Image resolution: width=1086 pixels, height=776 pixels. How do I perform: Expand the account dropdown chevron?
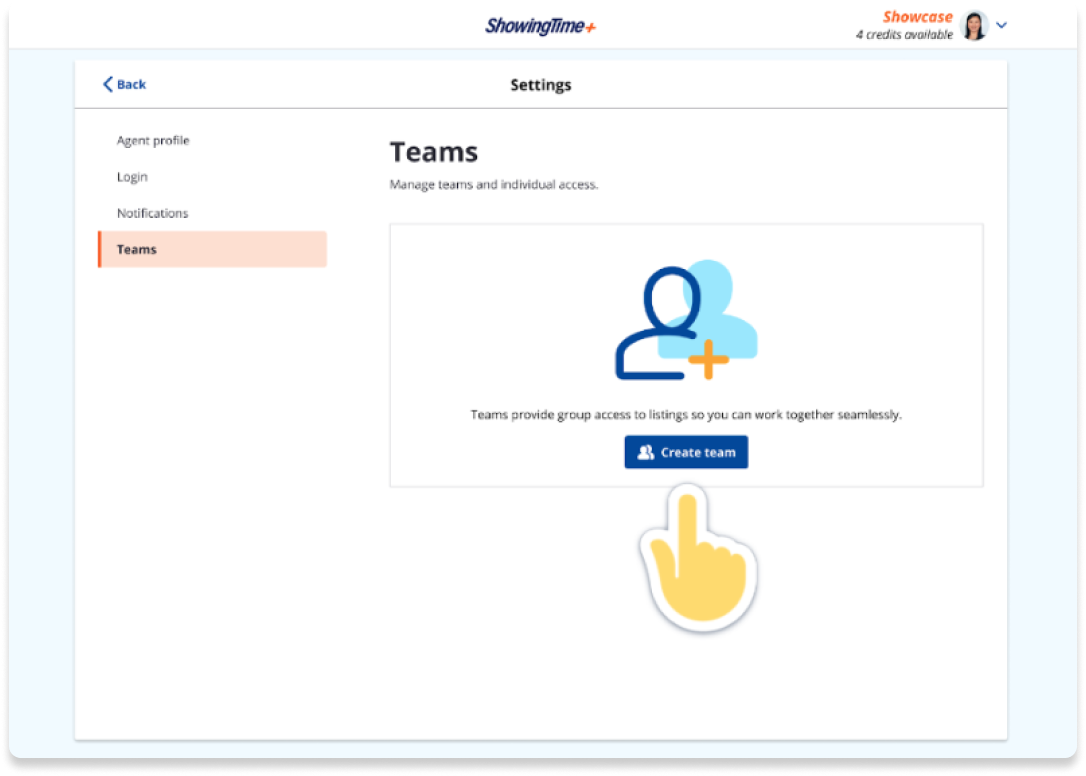point(1001,26)
